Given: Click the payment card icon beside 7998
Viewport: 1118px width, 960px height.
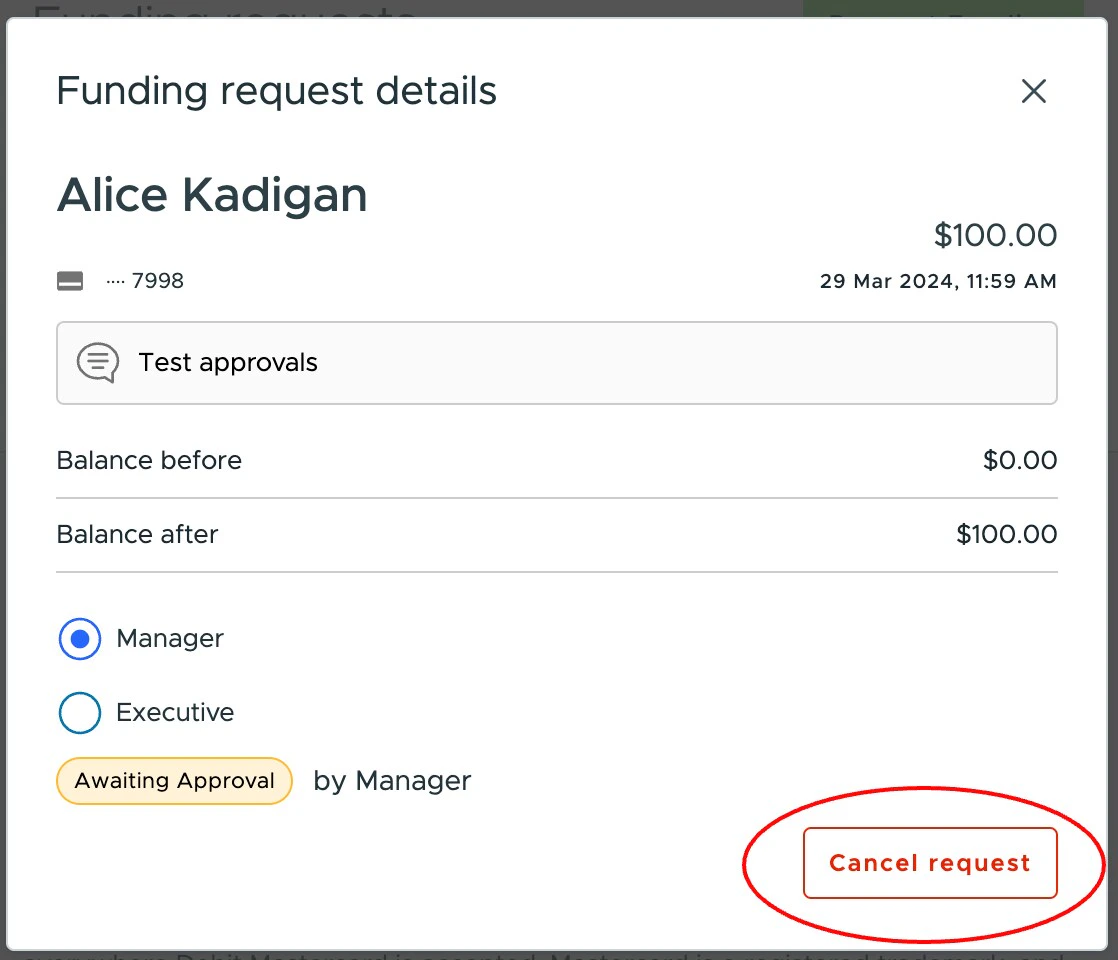Looking at the screenshot, I should point(69,281).
